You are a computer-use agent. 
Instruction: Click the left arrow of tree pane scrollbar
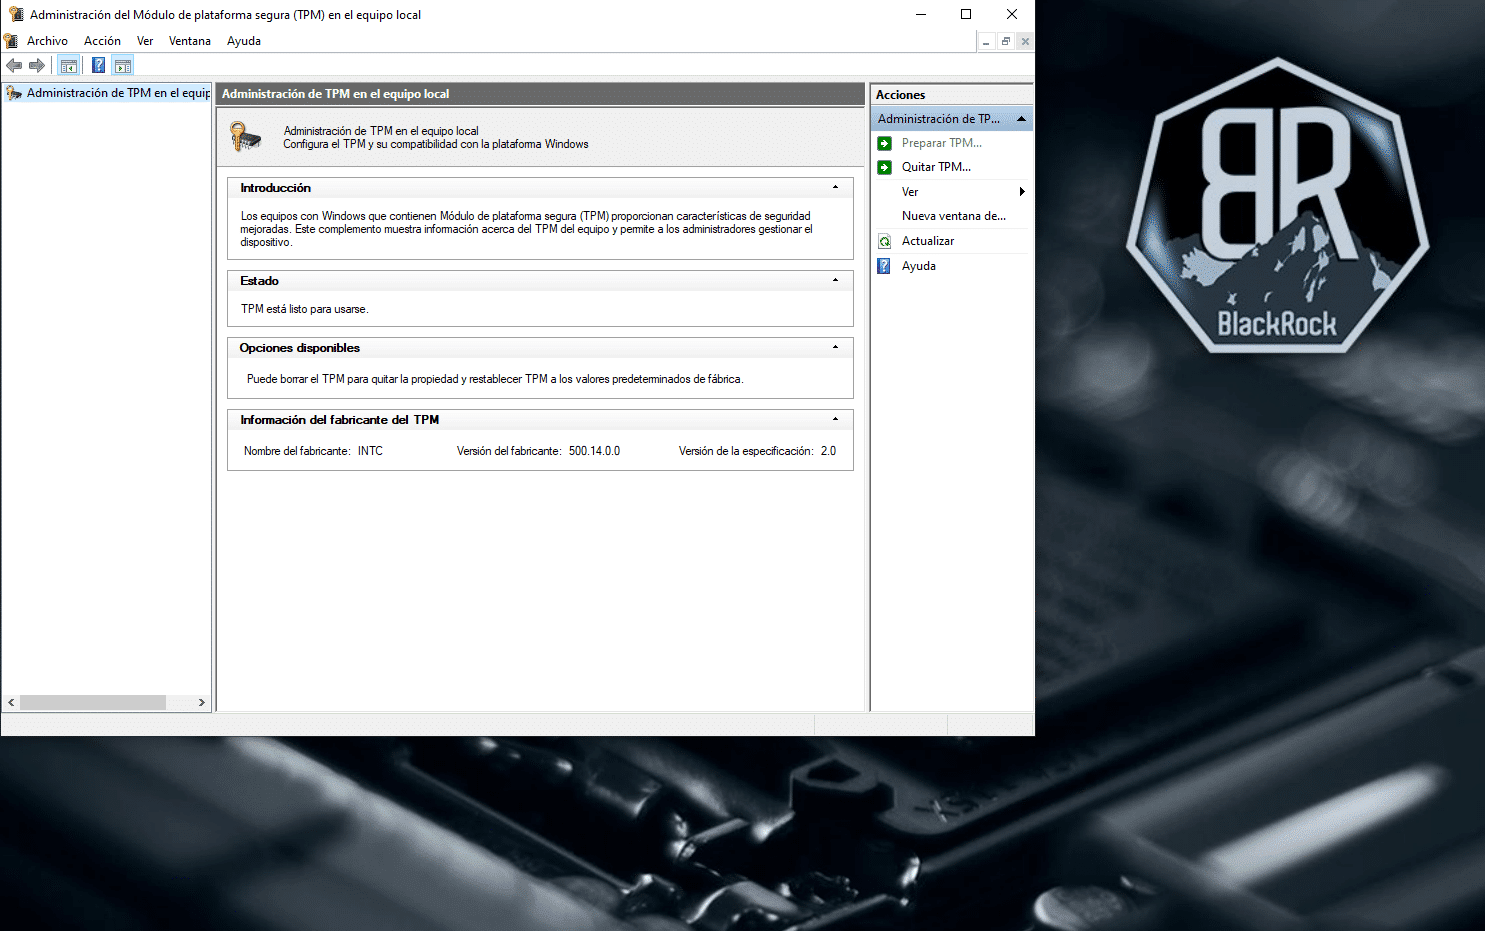[x=11, y=703]
